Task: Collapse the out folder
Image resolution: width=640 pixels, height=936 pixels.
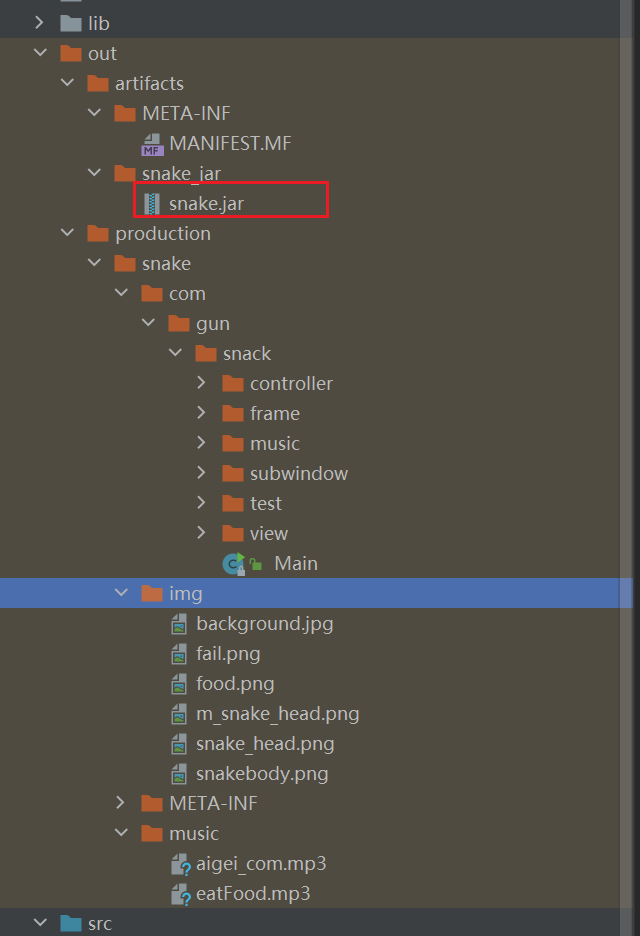Action: pyautogui.click(x=40, y=54)
